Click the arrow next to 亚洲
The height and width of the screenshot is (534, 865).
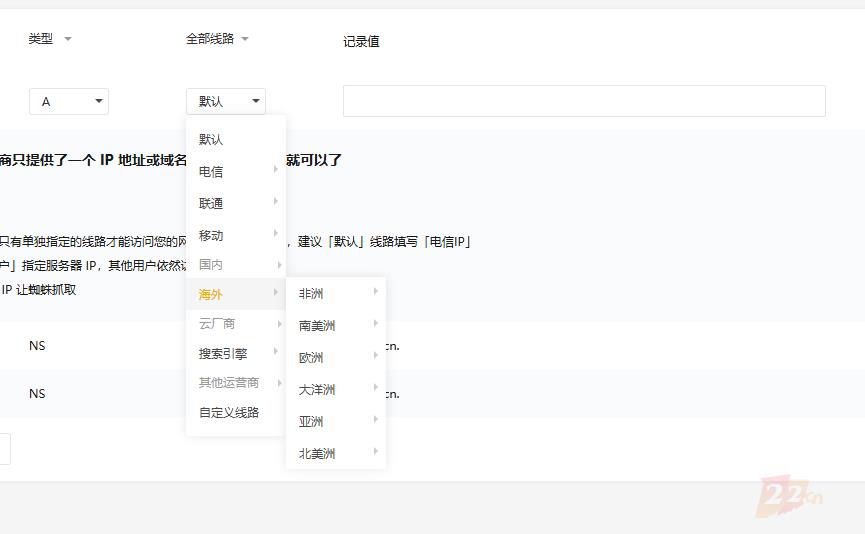[x=376, y=420]
